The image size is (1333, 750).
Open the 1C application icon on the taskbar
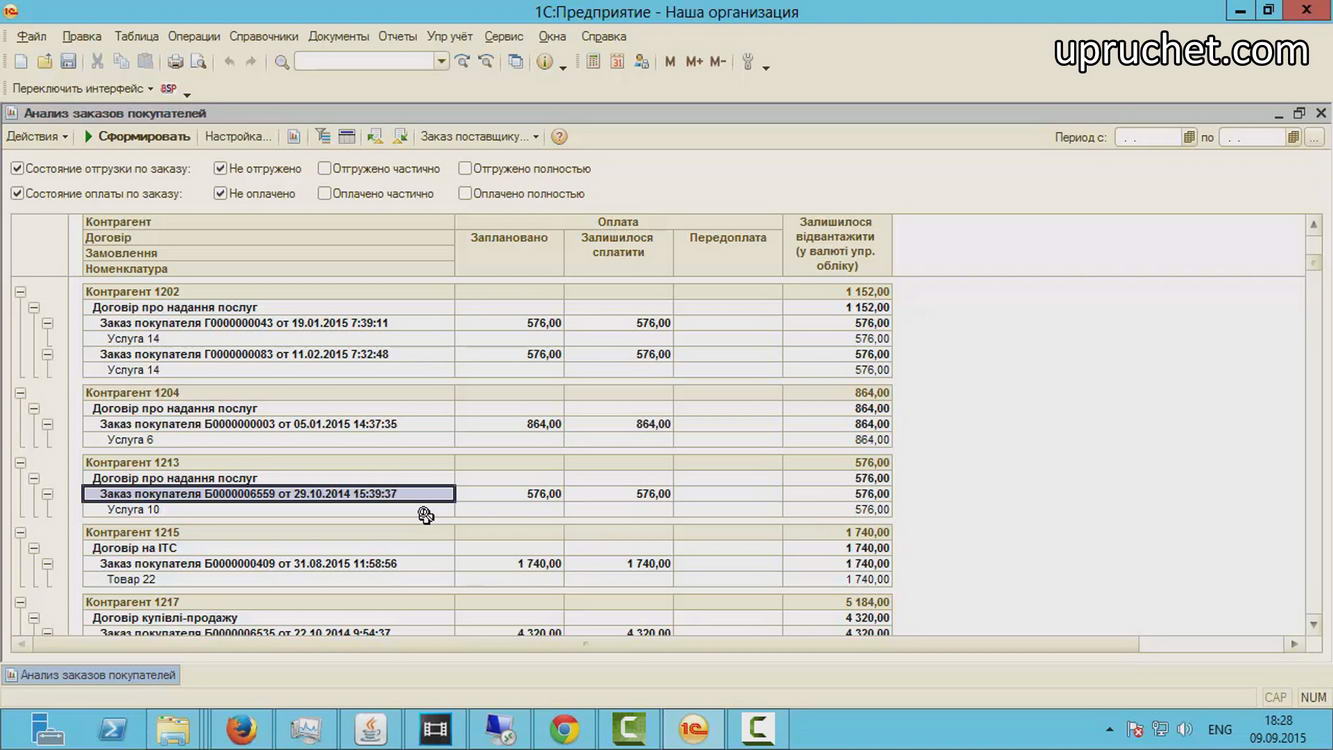click(693, 729)
